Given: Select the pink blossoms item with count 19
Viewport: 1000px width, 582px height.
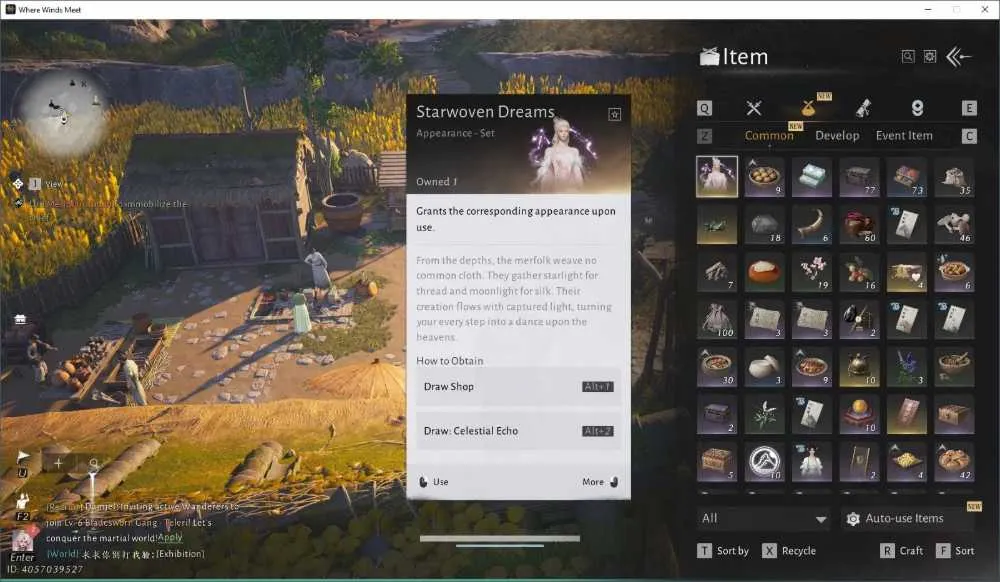Looking at the screenshot, I should coord(811,272).
